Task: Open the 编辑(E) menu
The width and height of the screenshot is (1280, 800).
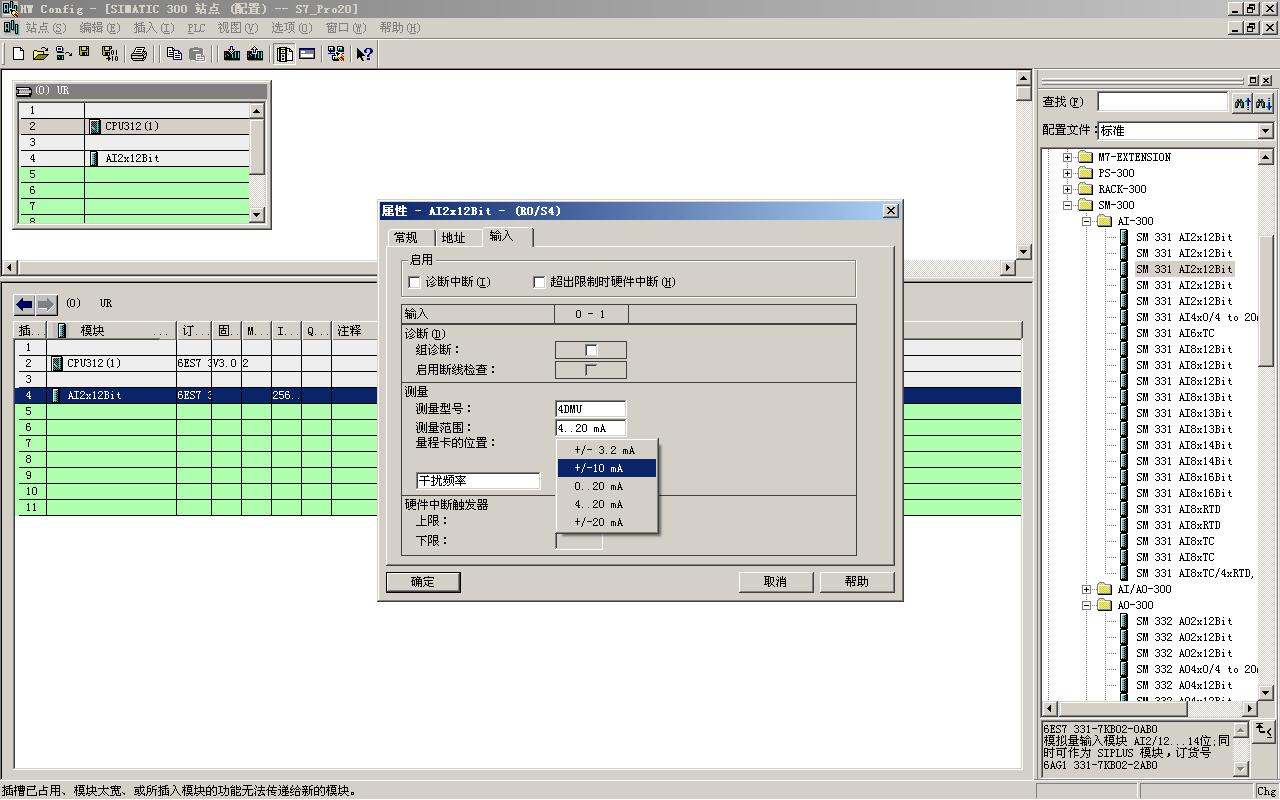Action: point(99,28)
